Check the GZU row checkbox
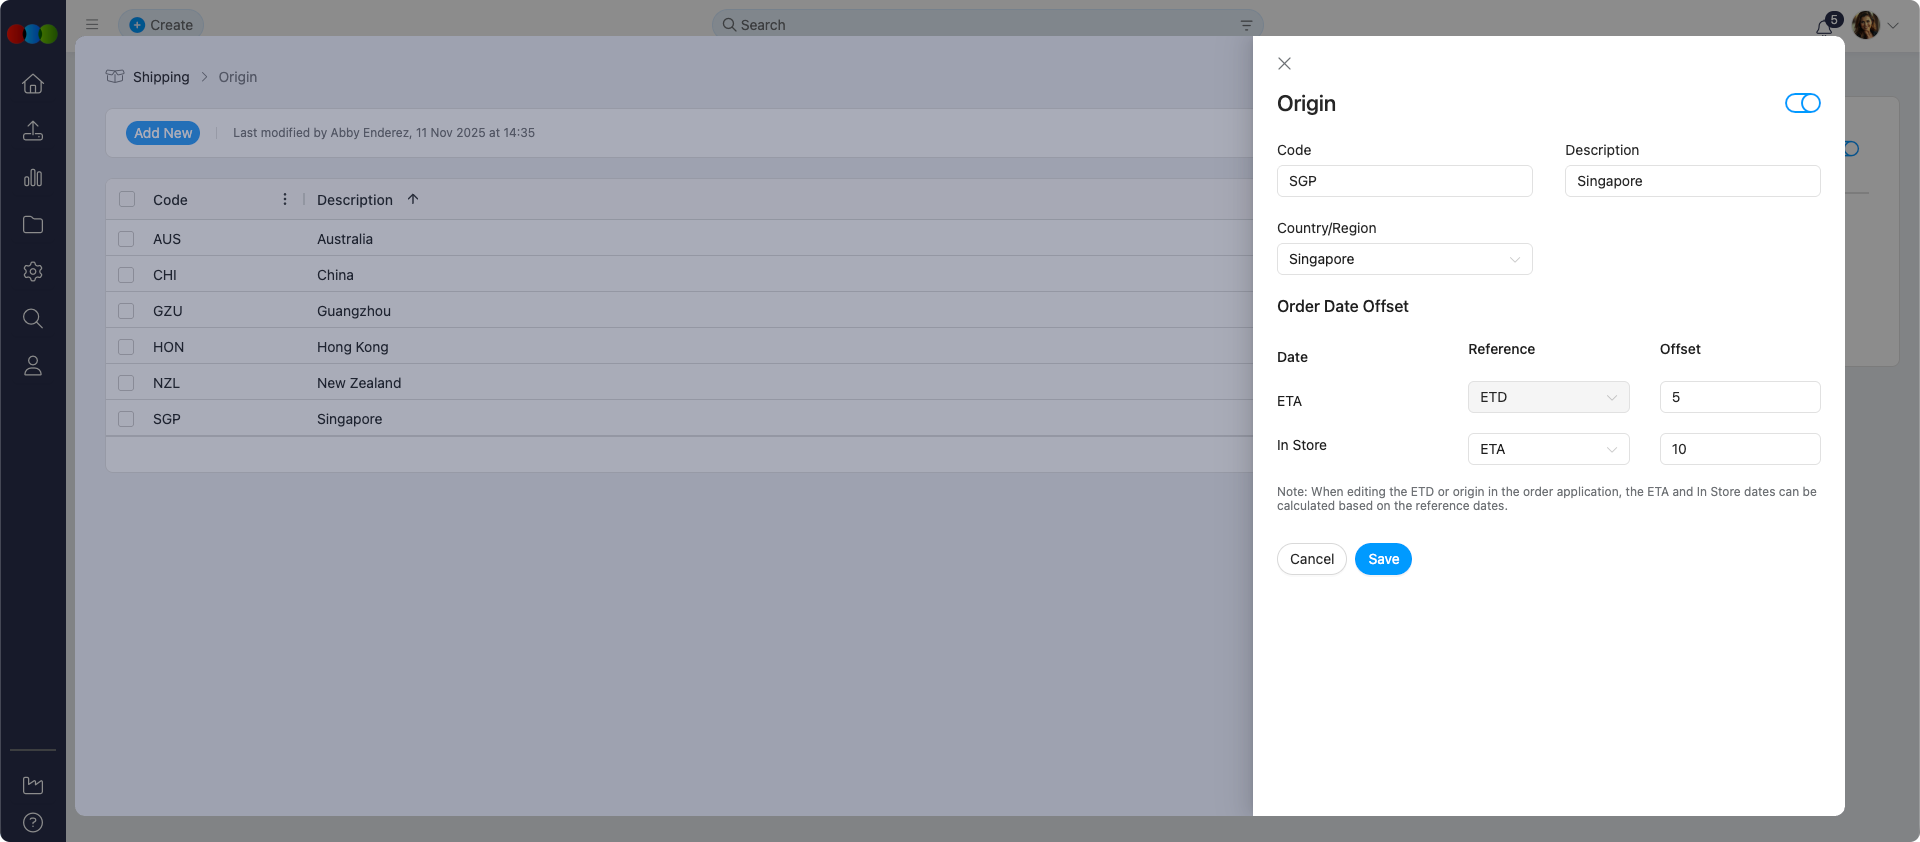1920x842 pixels. tap(126, 311)
